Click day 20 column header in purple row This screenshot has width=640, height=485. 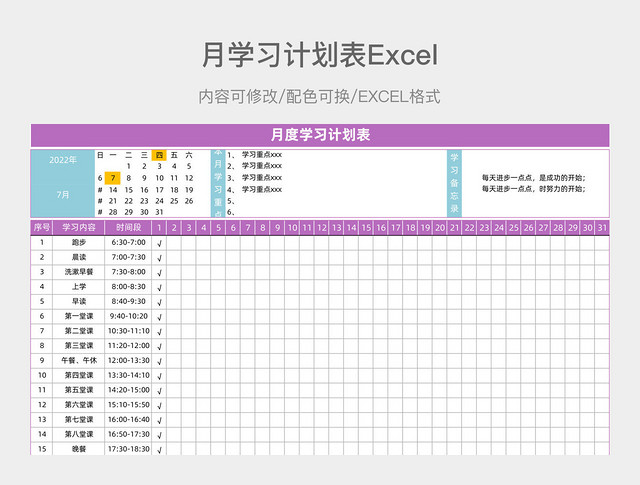coord(440,227)
